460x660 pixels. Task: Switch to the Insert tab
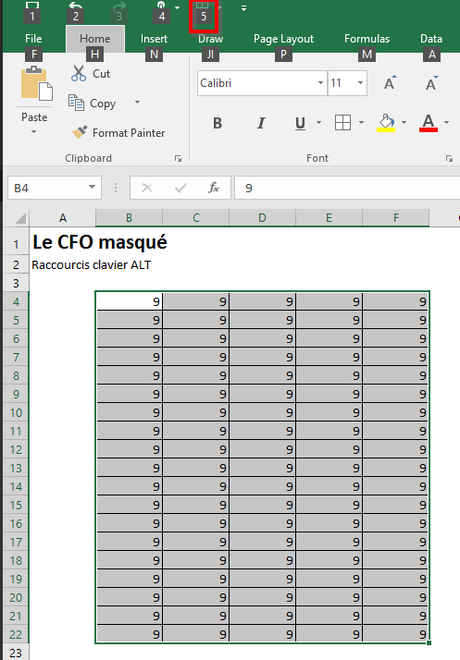pyautogui.click(x=154, y=39)
